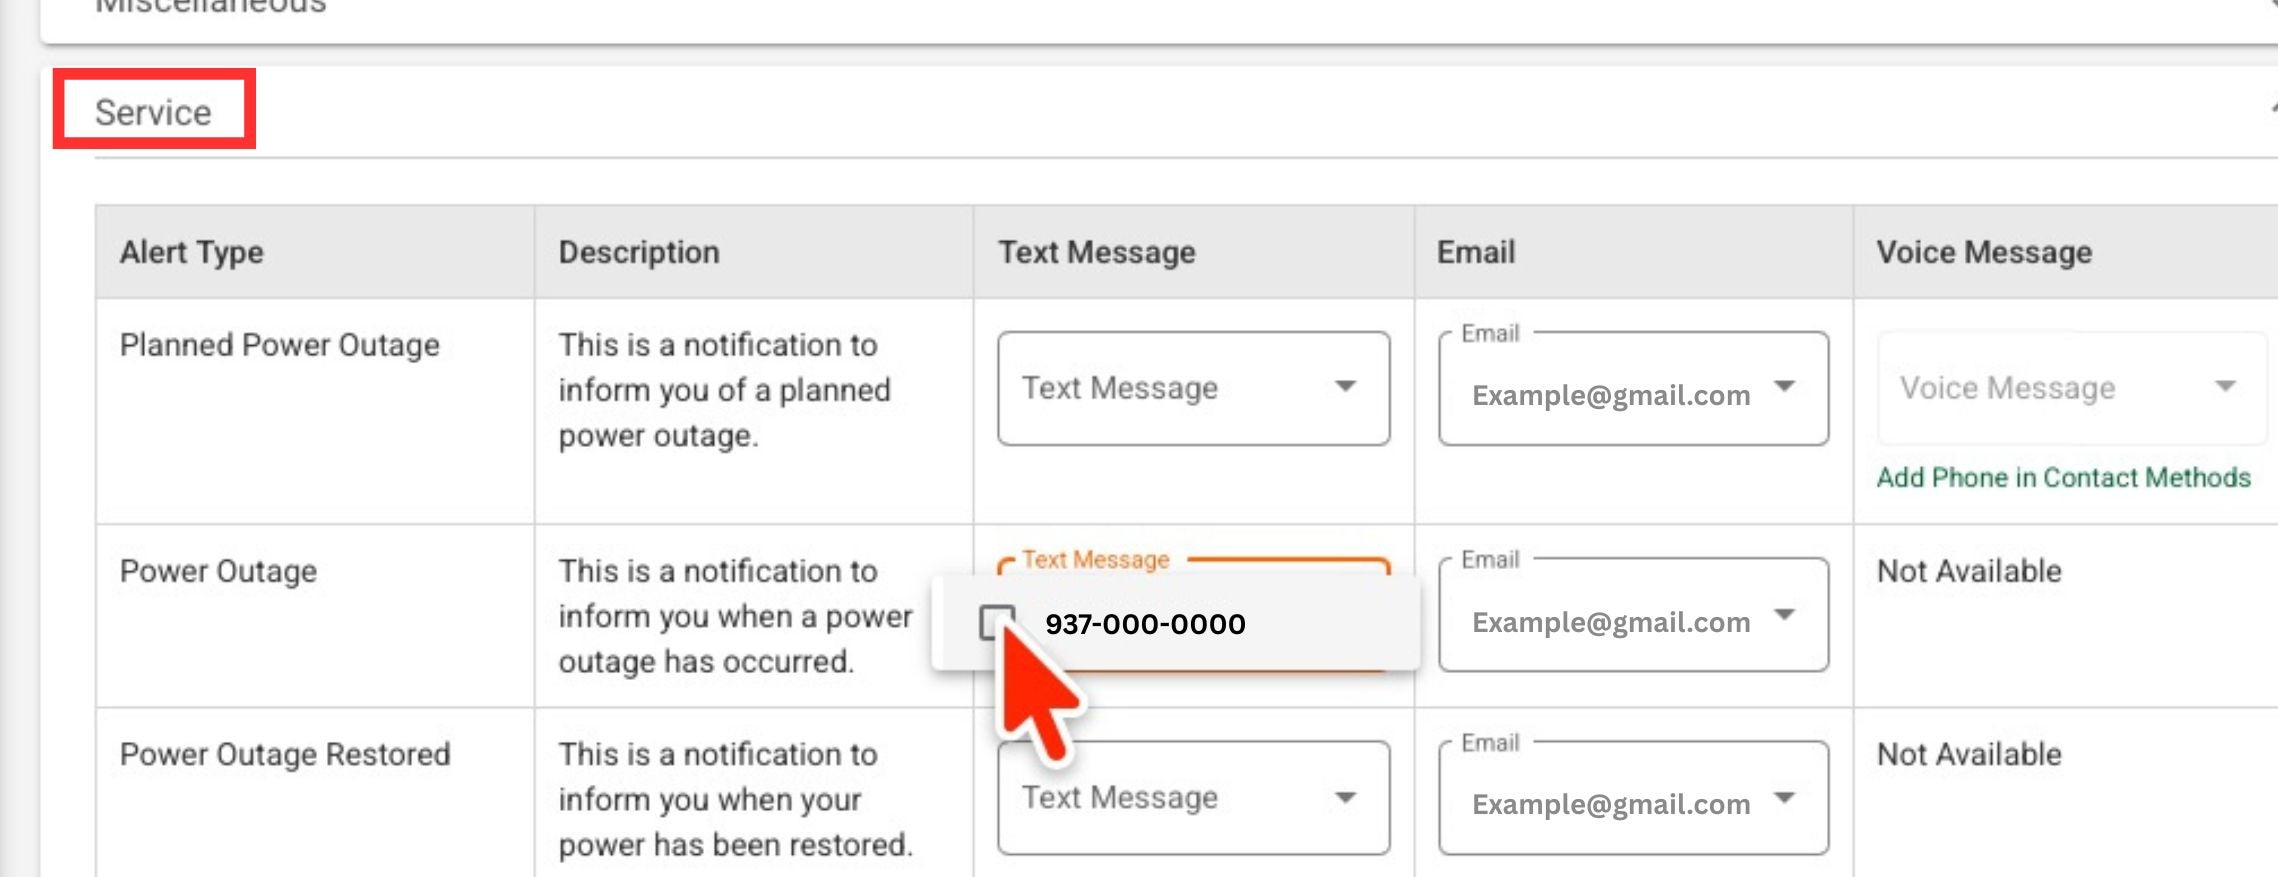Click the Voice Message column header

[x=1984, y=252]
